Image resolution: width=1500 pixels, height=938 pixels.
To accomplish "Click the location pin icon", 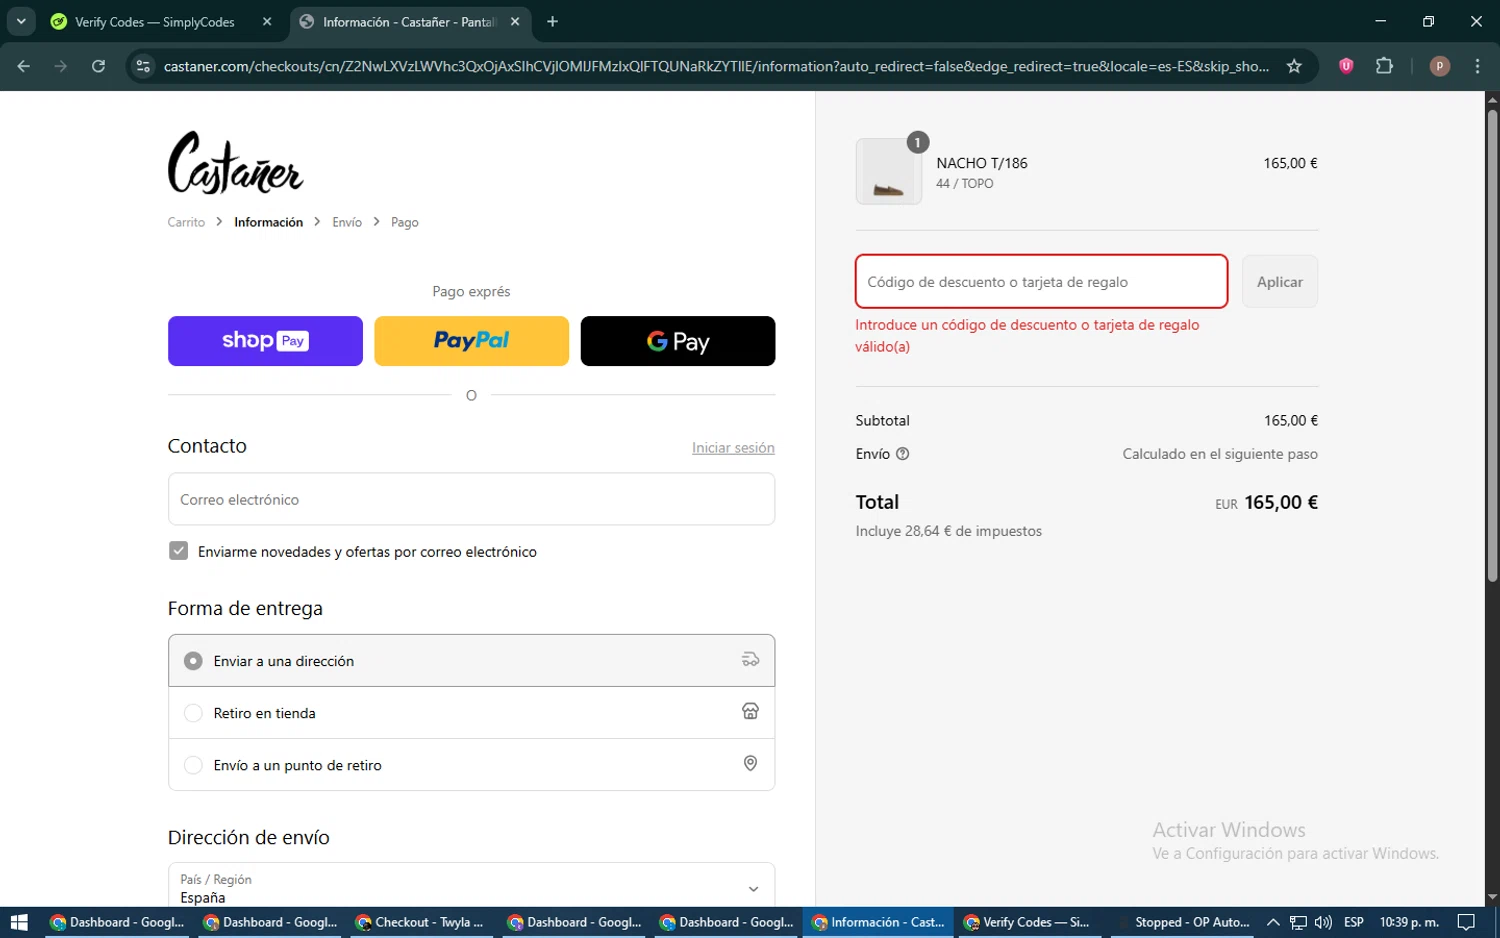I will (x=750, y=763).
